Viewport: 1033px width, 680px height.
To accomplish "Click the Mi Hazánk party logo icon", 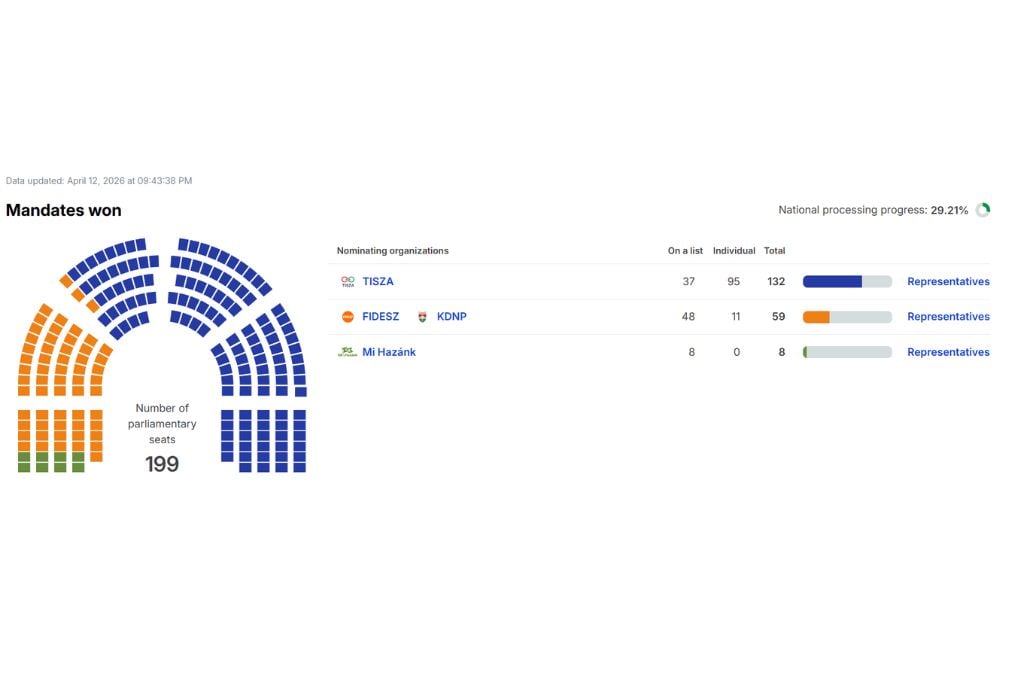I will tap(348, 352).
